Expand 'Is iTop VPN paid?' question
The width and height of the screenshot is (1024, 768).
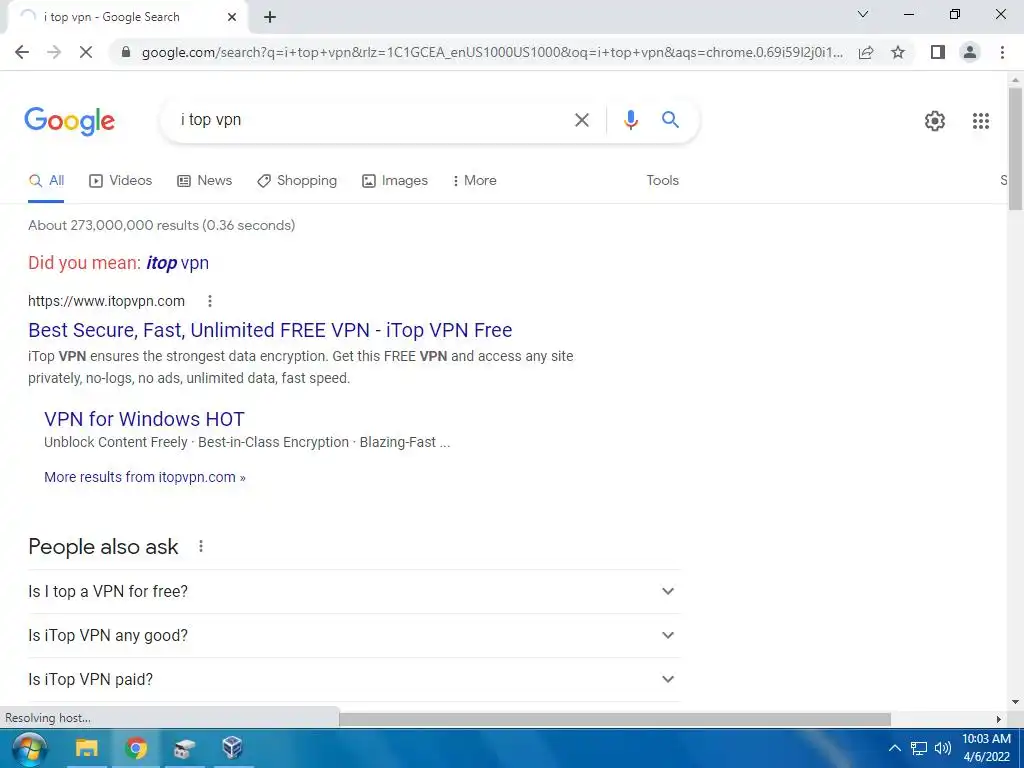(354, 680)
